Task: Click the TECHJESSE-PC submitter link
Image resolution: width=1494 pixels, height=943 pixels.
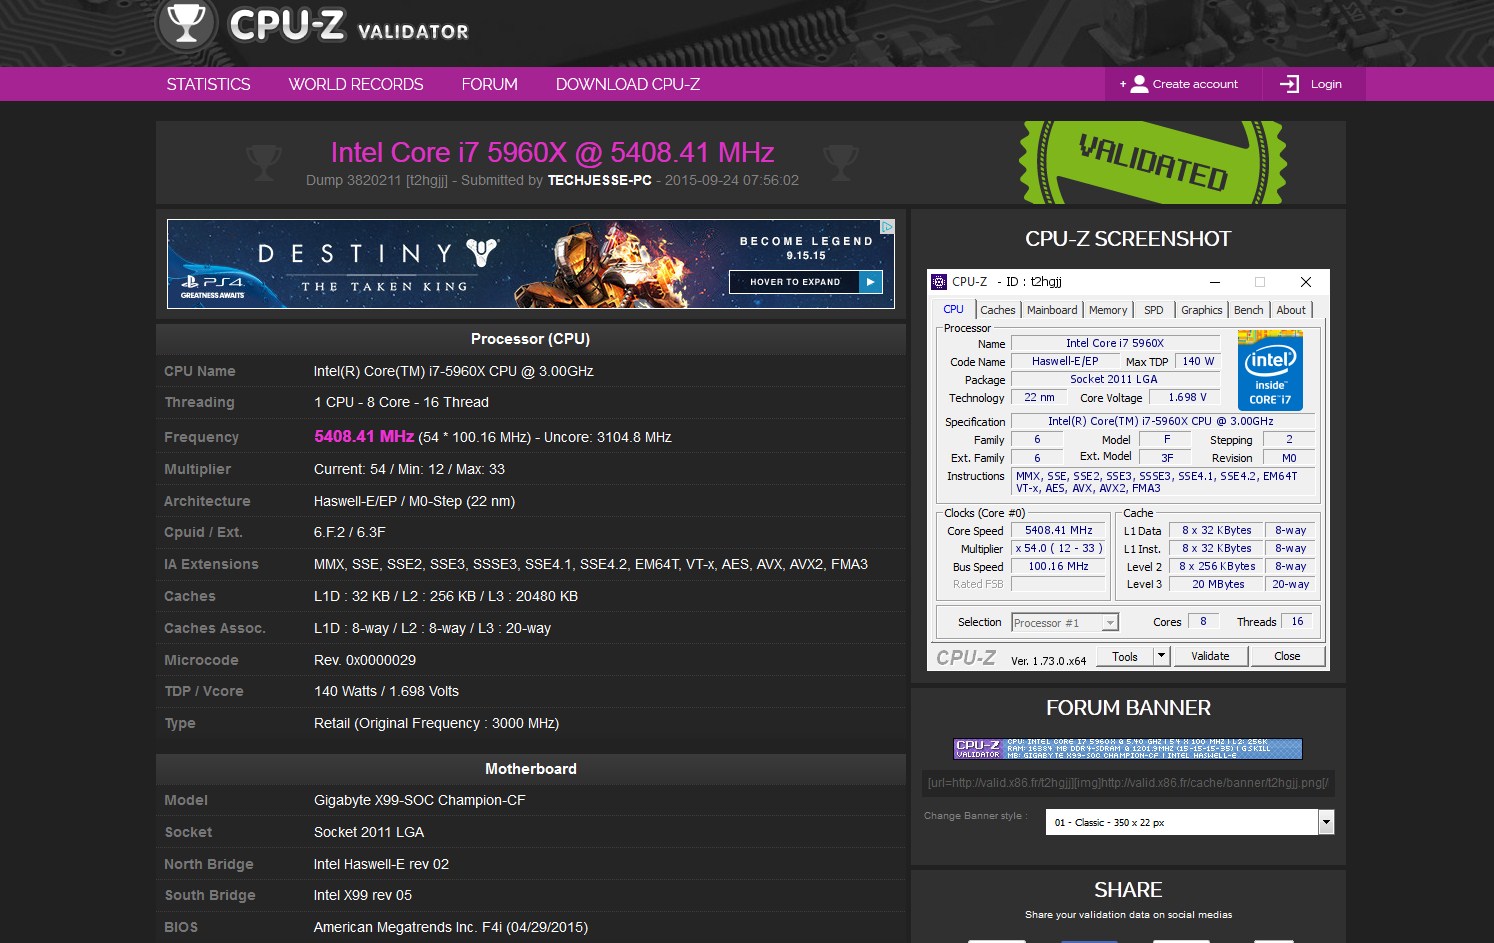Action: tap(599, 180)
